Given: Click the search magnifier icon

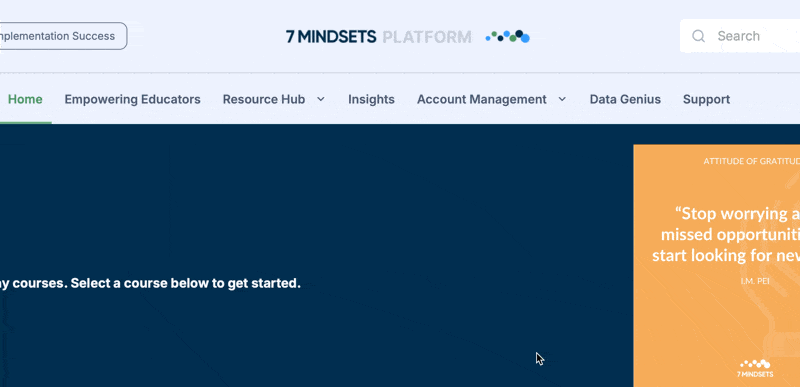Looking at the screenshot, I should pyautogui.click(x=698, y=36).
